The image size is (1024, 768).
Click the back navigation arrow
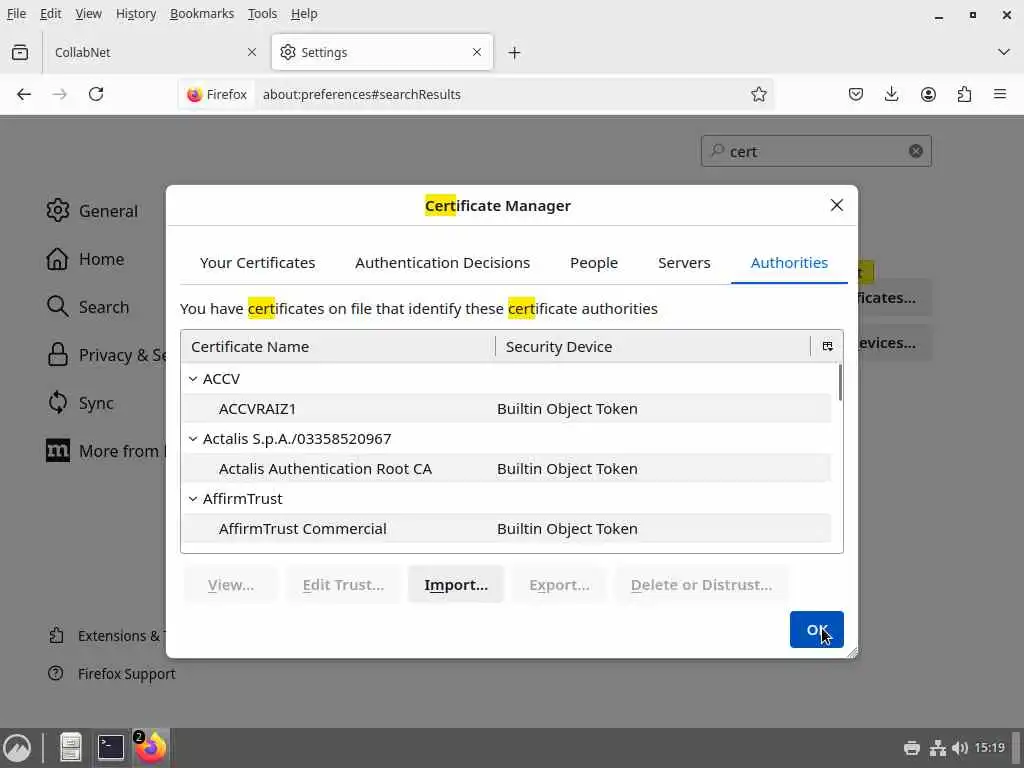[24, 94]
